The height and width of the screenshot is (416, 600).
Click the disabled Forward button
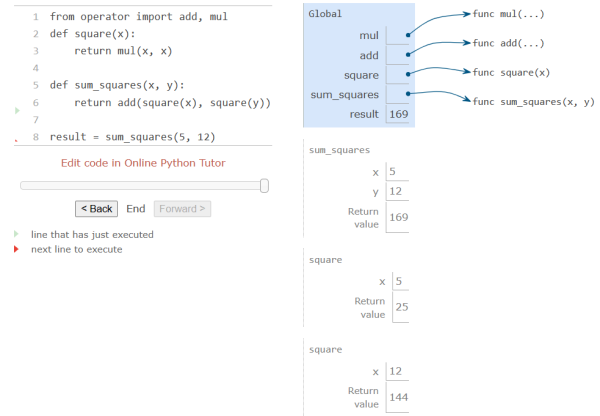click(182, 209)
